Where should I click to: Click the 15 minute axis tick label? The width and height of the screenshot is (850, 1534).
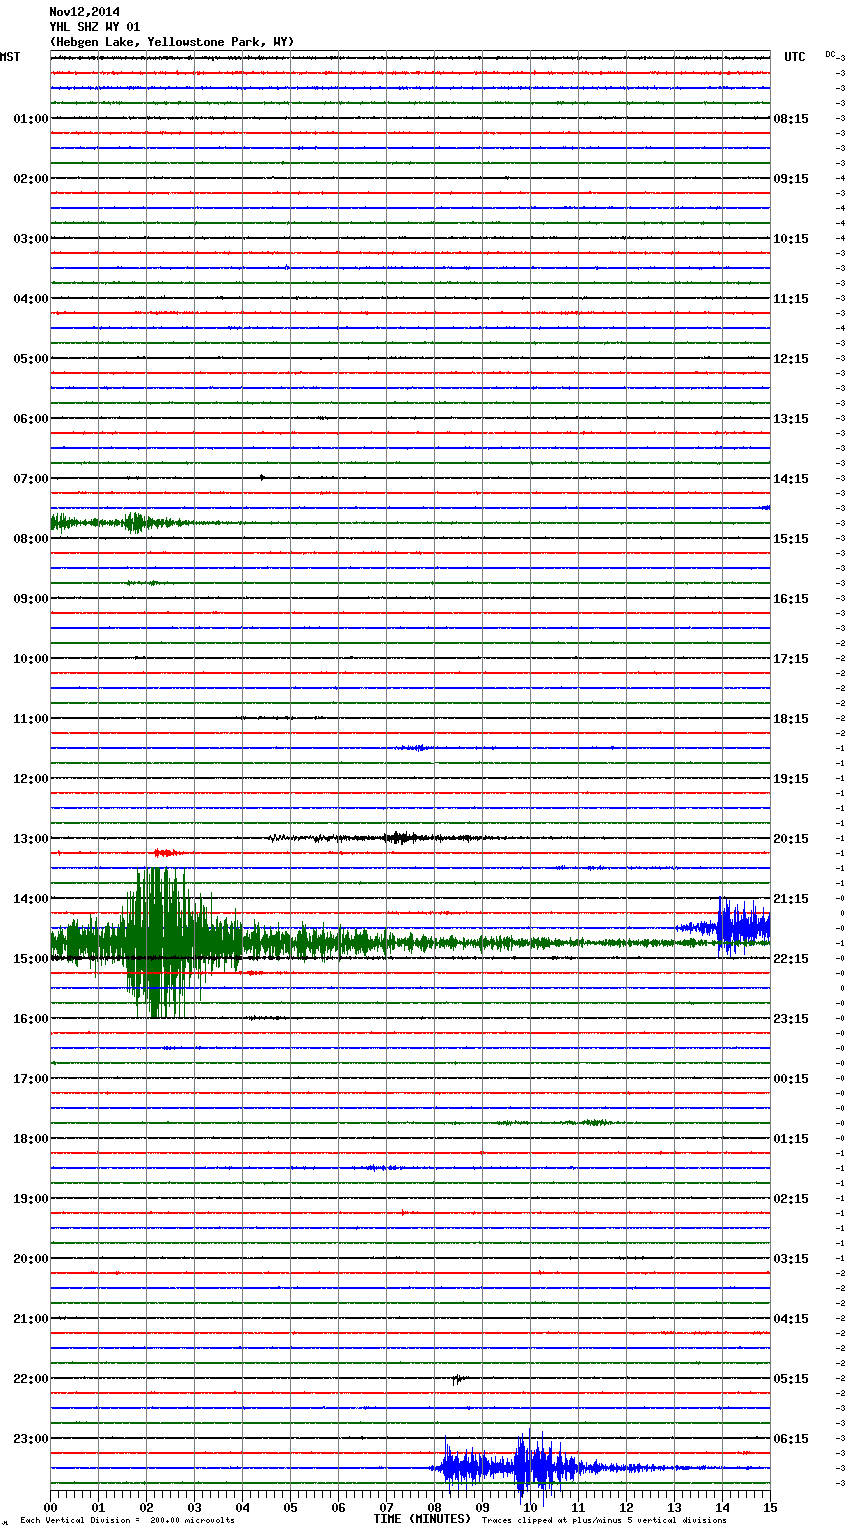click(770, 1507)
